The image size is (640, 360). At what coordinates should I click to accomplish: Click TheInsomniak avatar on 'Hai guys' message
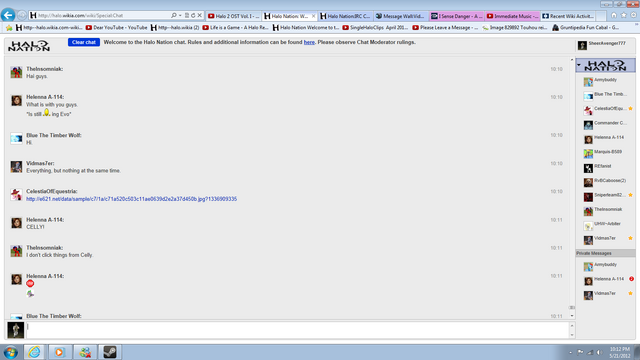coord(16,72)
